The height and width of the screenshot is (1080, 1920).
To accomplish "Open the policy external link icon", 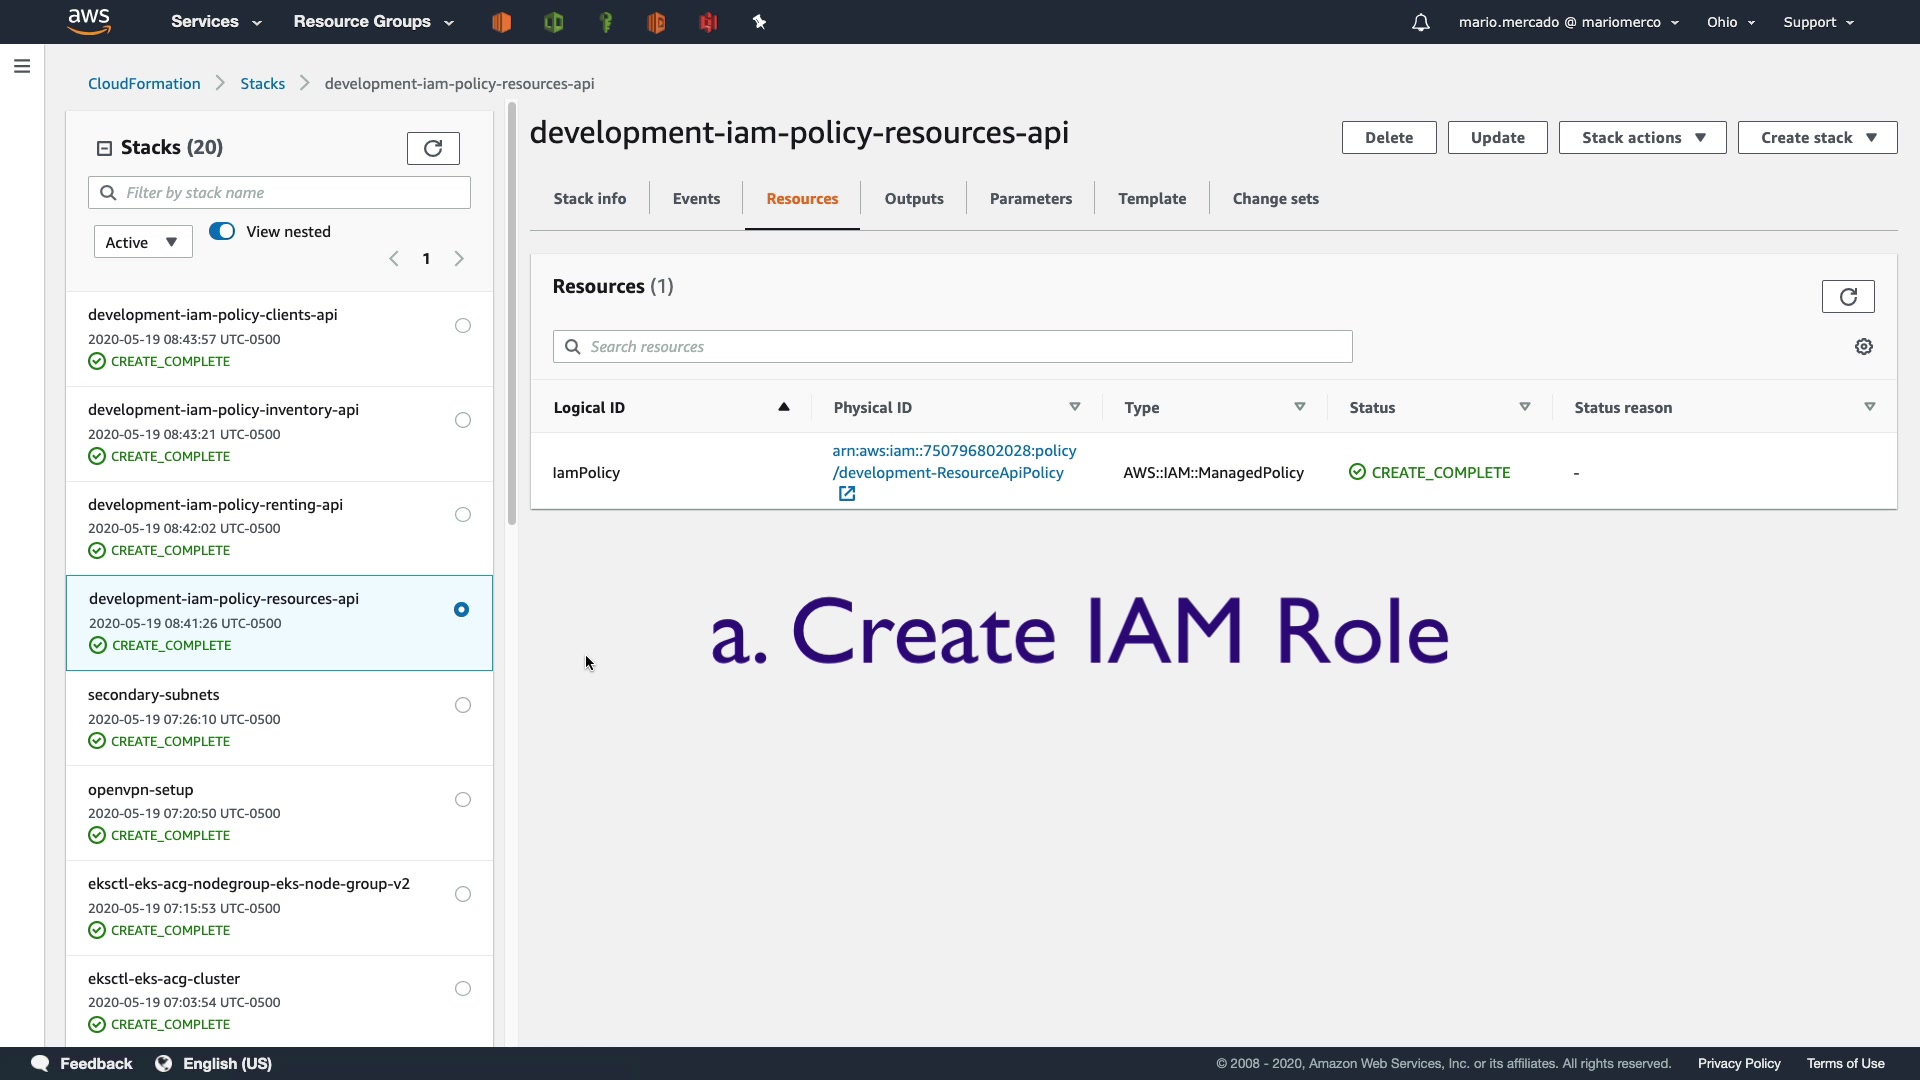I will [x=847, y=494].
